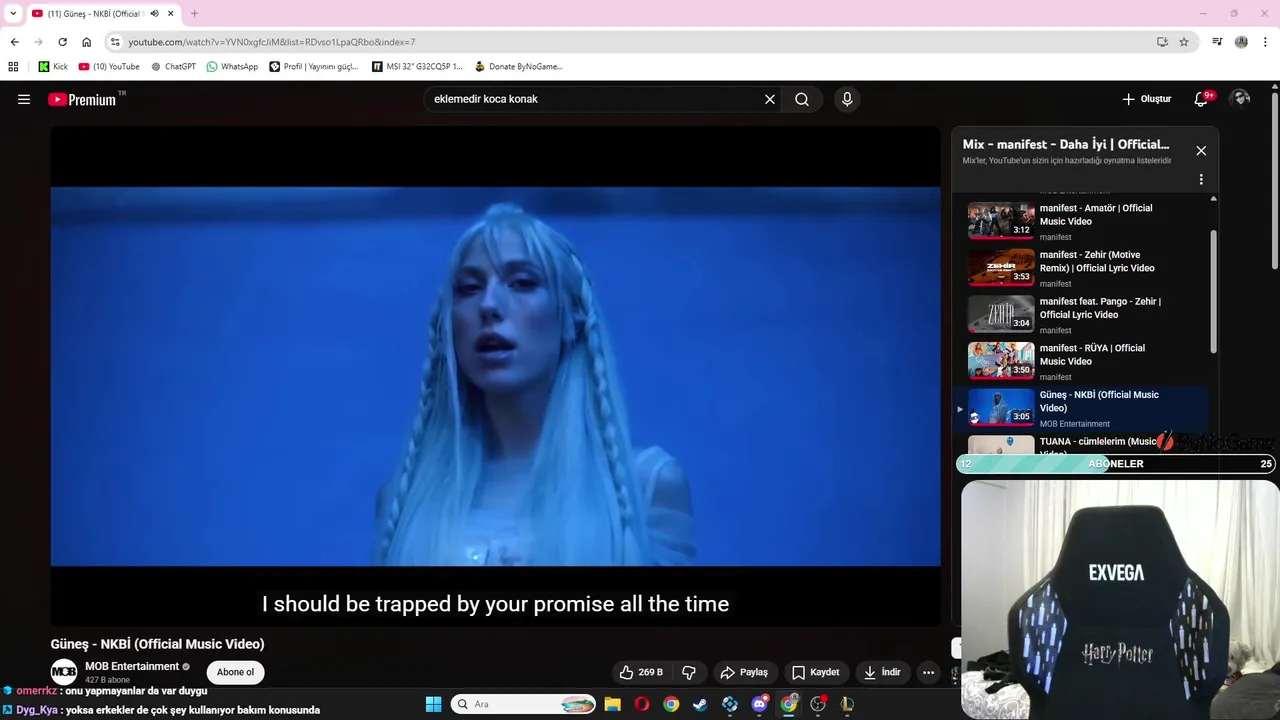The width and height of the screenshot is (1280, 720).
Task: Open the Chrome apps grid shortcut
Action: click(x=13, y=66)
